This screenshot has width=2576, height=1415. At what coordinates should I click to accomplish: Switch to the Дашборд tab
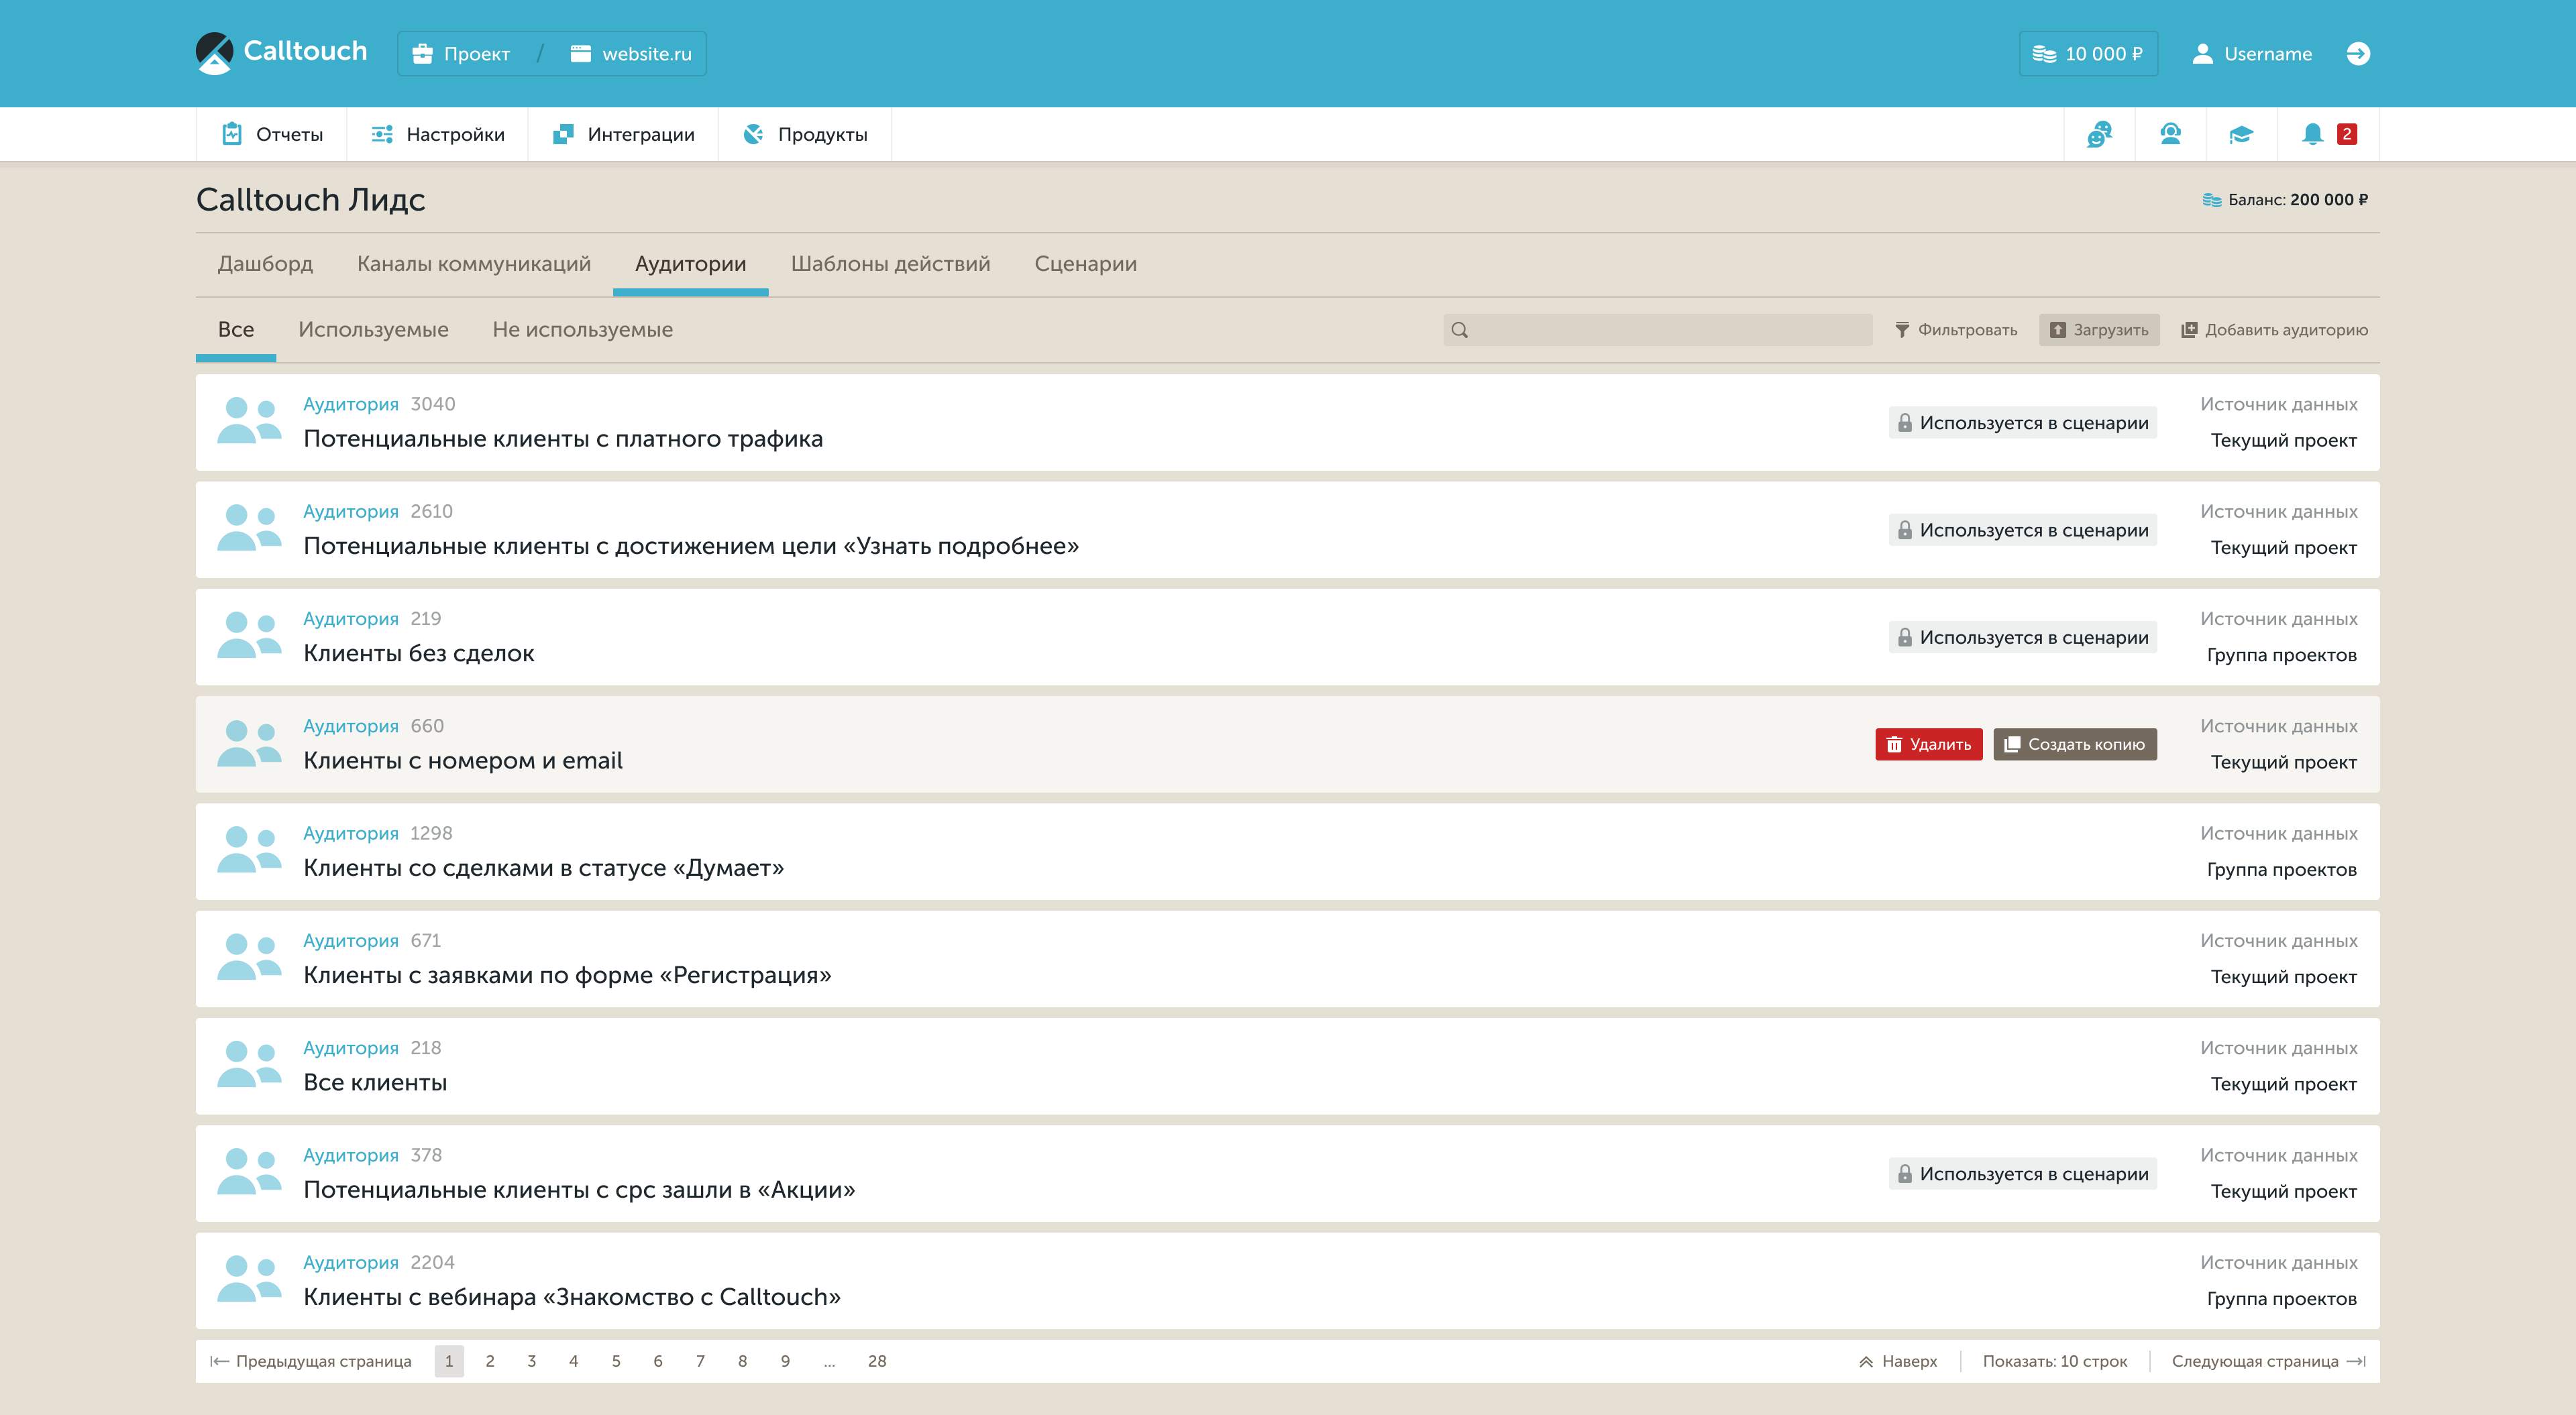[265, 264]
